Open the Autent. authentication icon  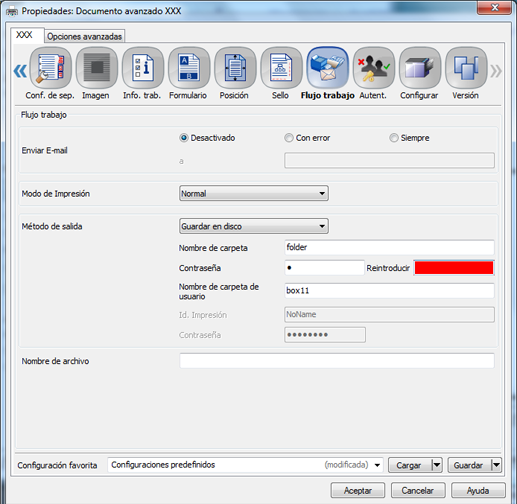tap(374, 68)
